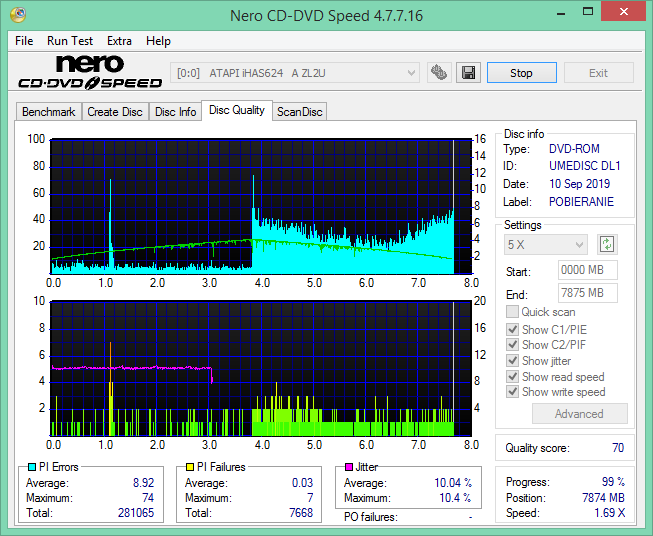Screen dimensions: 653x536
Task: Click the PI Errors maximum 74 value
Action: point(148,498)
